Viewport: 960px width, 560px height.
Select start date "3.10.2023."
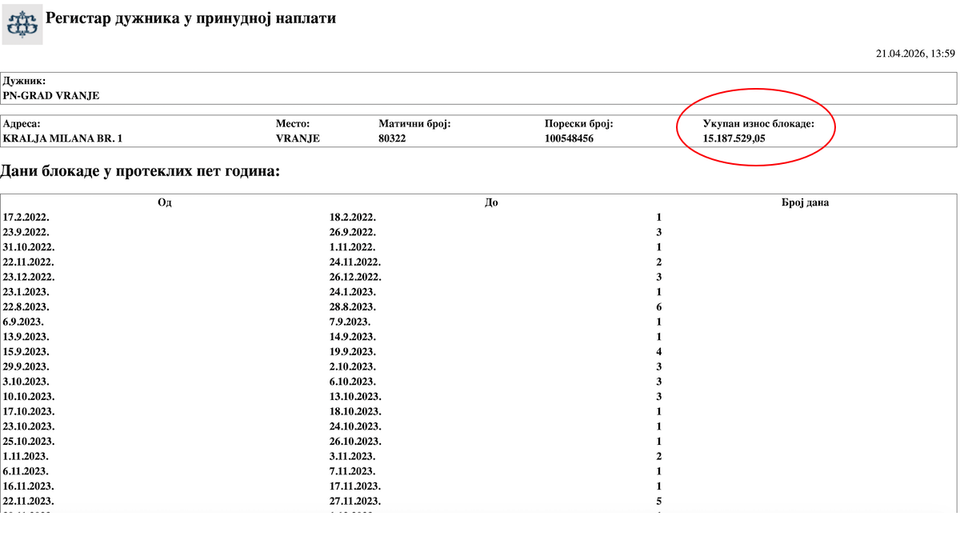pos(26,382)
